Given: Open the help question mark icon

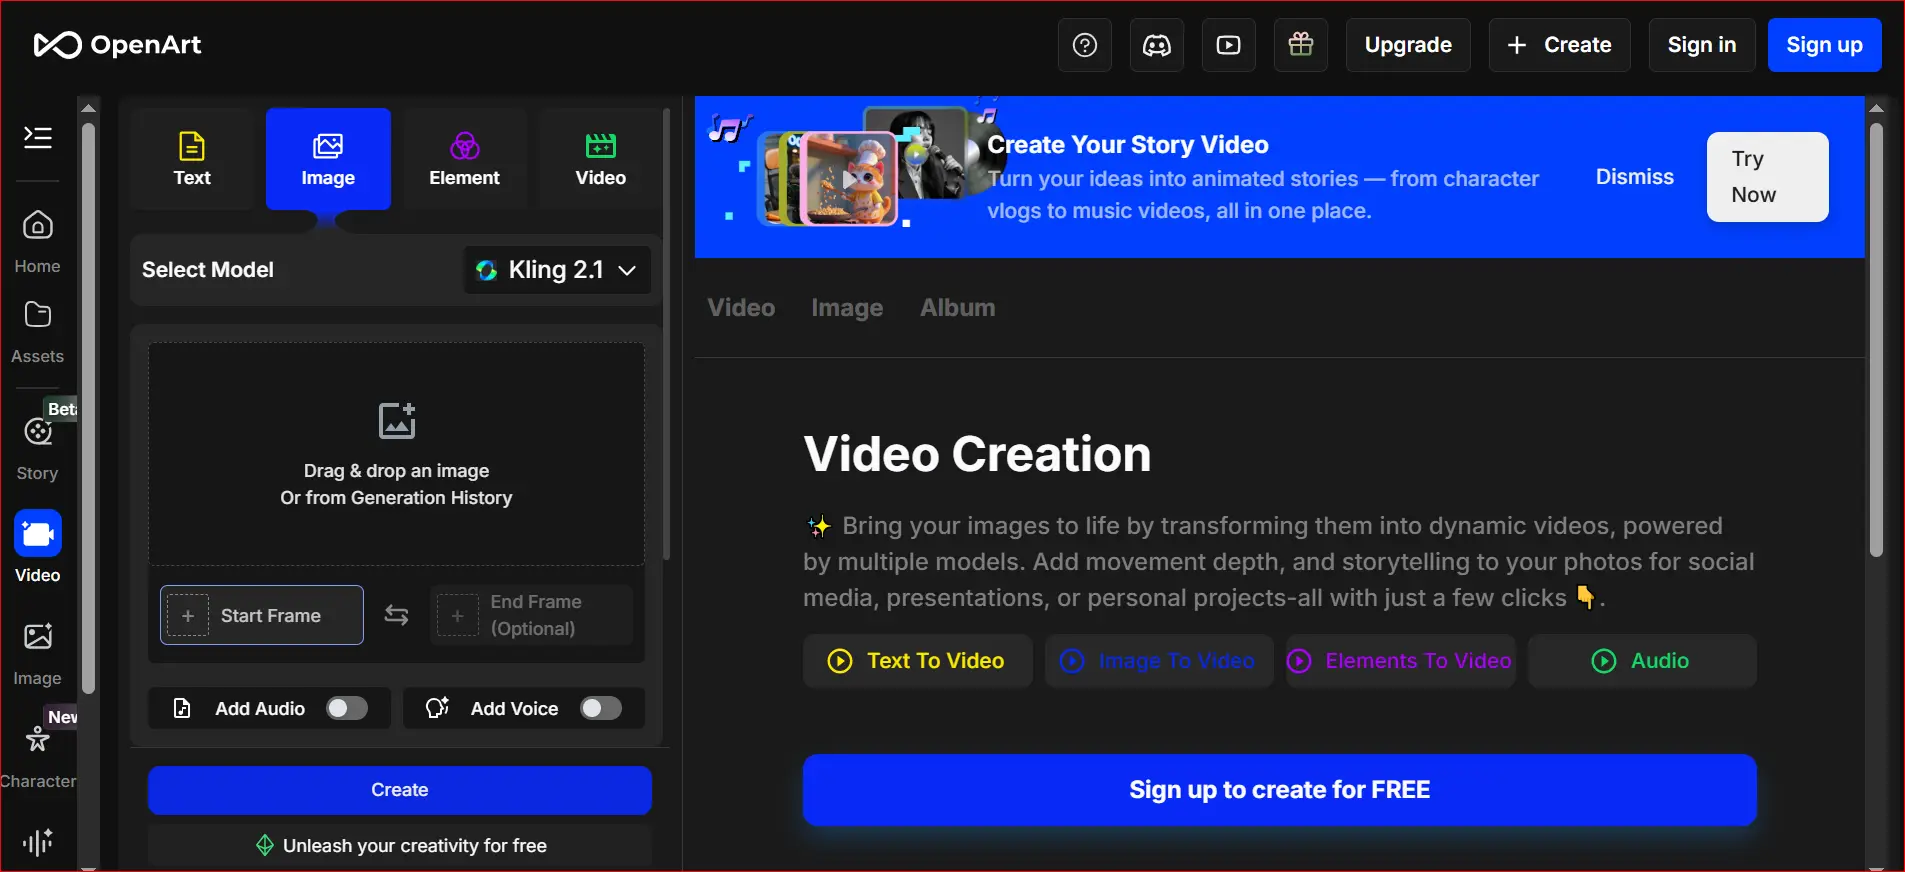Looking at the screenshot, I should [x=1085, y=45].
